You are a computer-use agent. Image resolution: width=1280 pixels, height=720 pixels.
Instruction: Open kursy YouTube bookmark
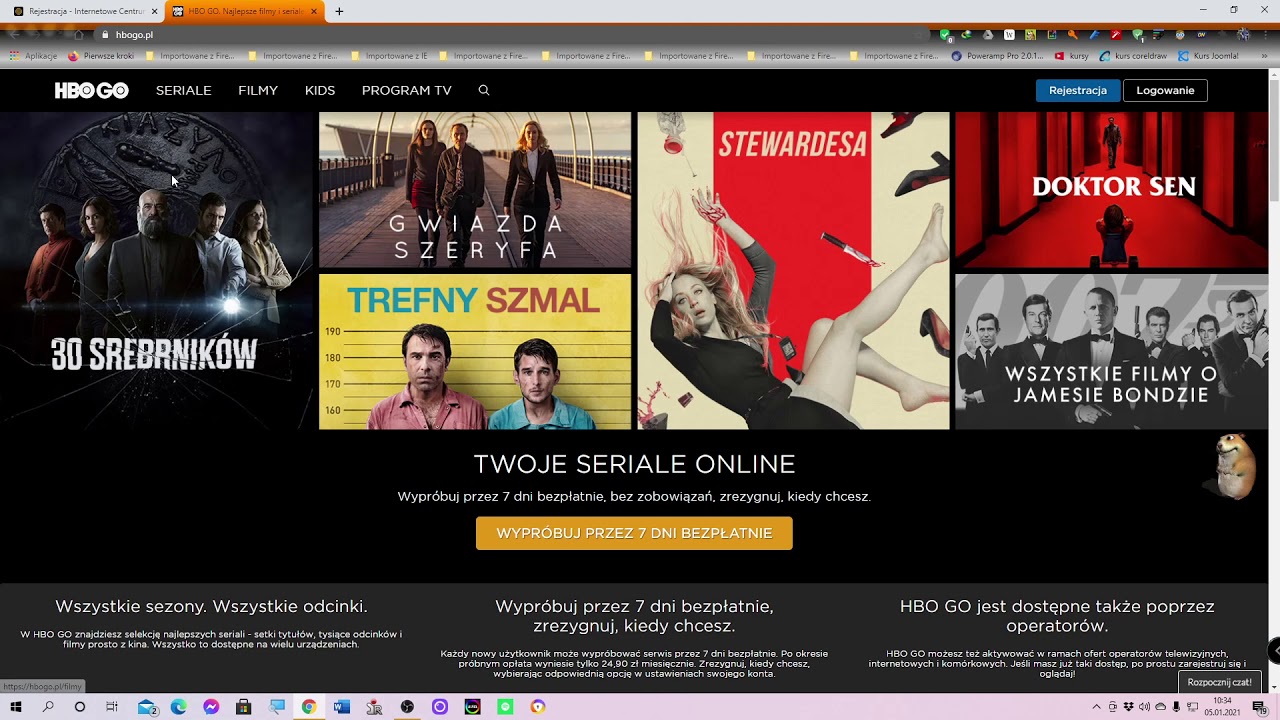[x=1072, y=56]
